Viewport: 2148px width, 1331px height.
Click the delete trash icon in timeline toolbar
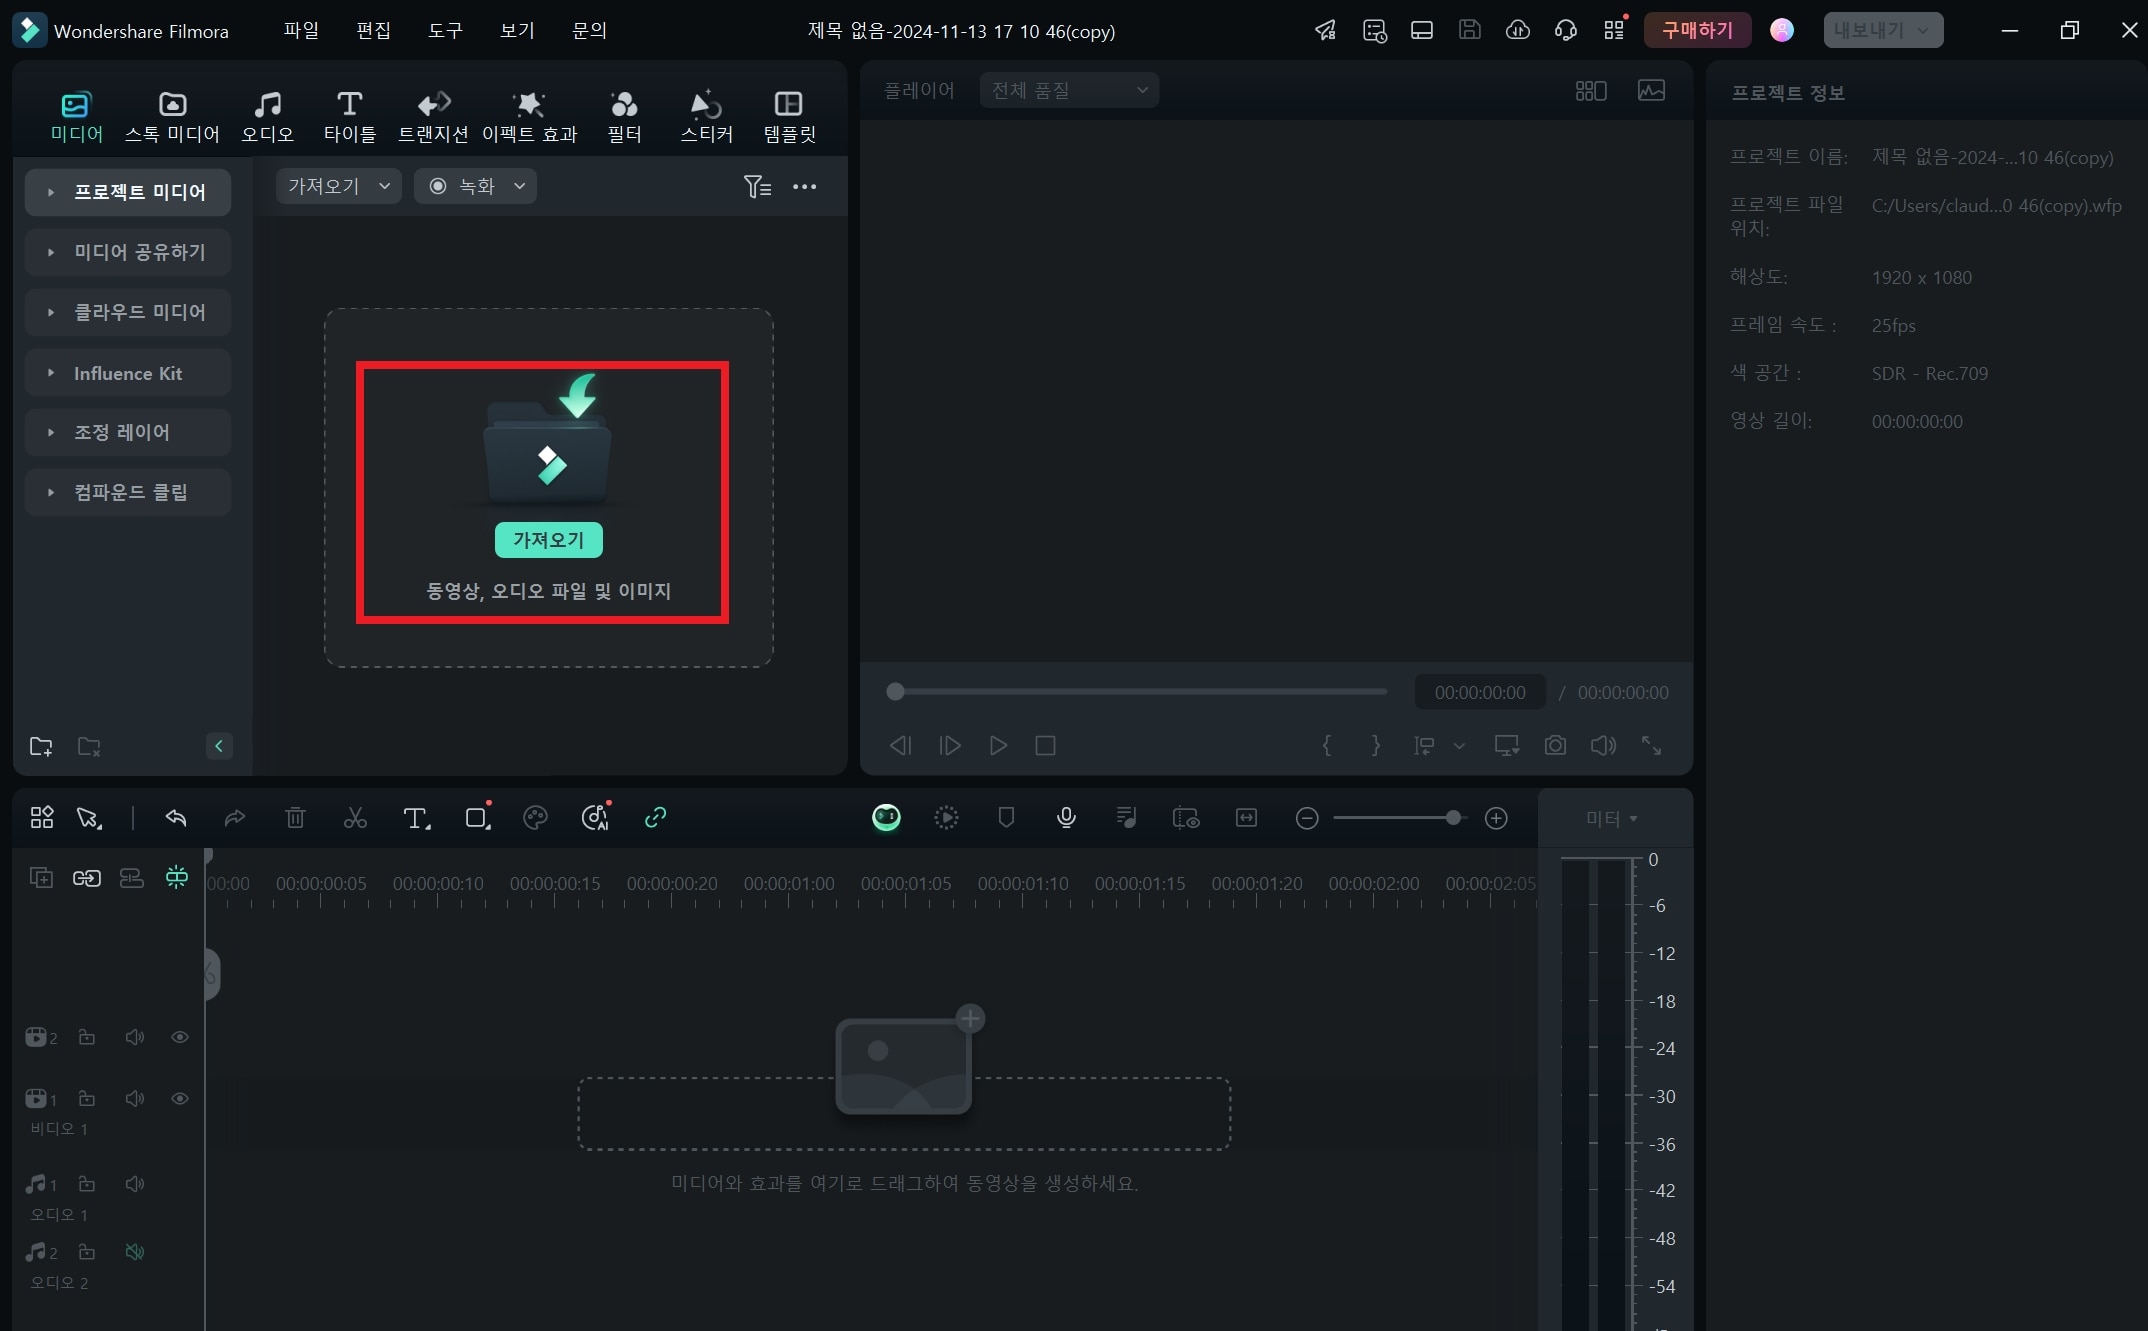pos(295,818)
